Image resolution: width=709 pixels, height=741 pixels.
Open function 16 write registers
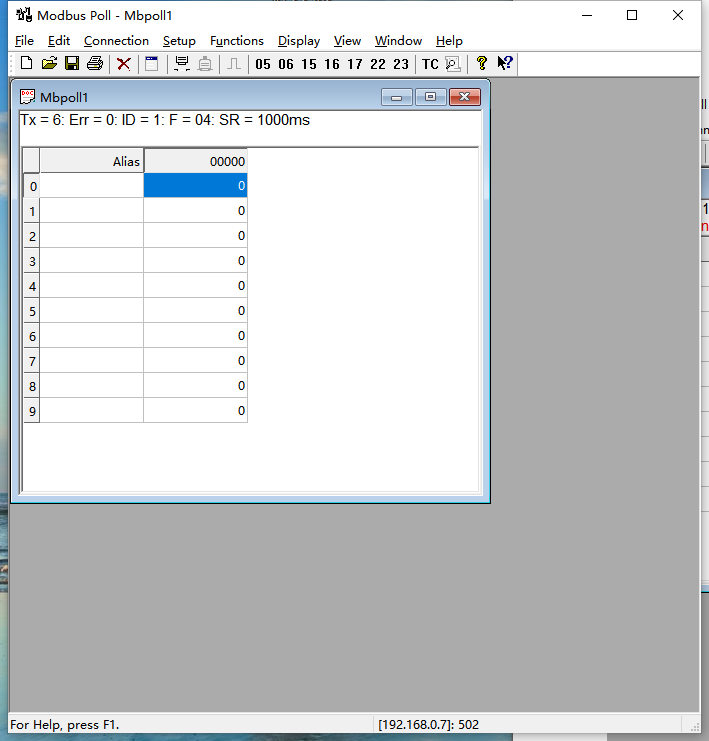332,64
